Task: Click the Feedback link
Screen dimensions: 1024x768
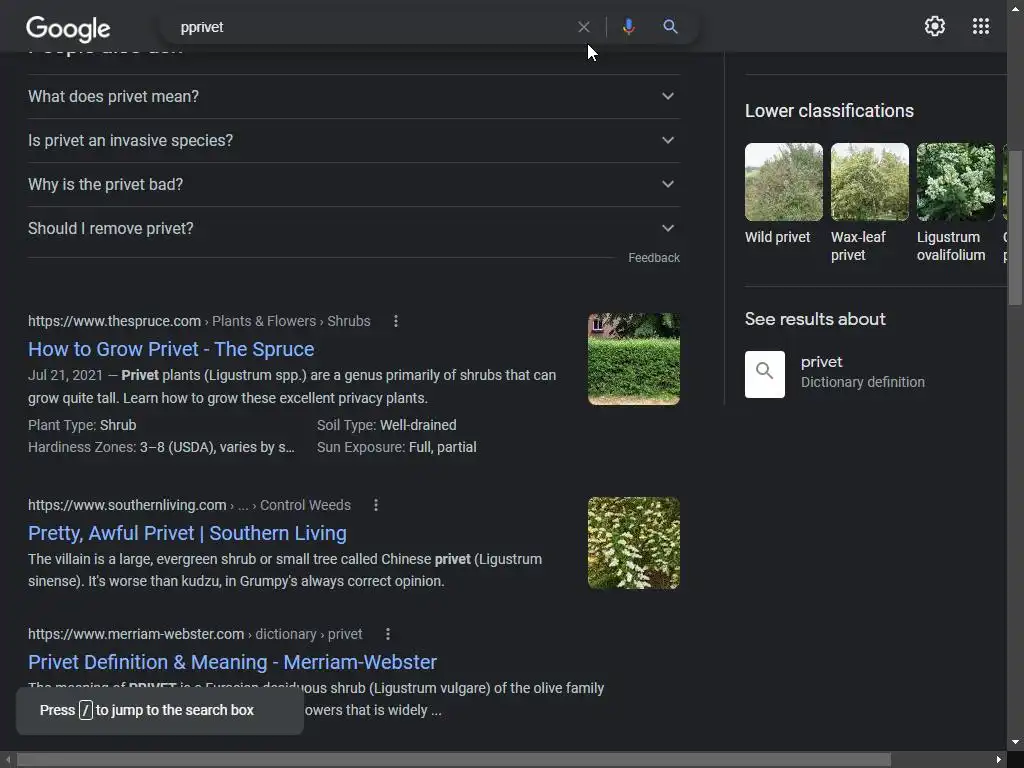Action: (x=654, y=258)
